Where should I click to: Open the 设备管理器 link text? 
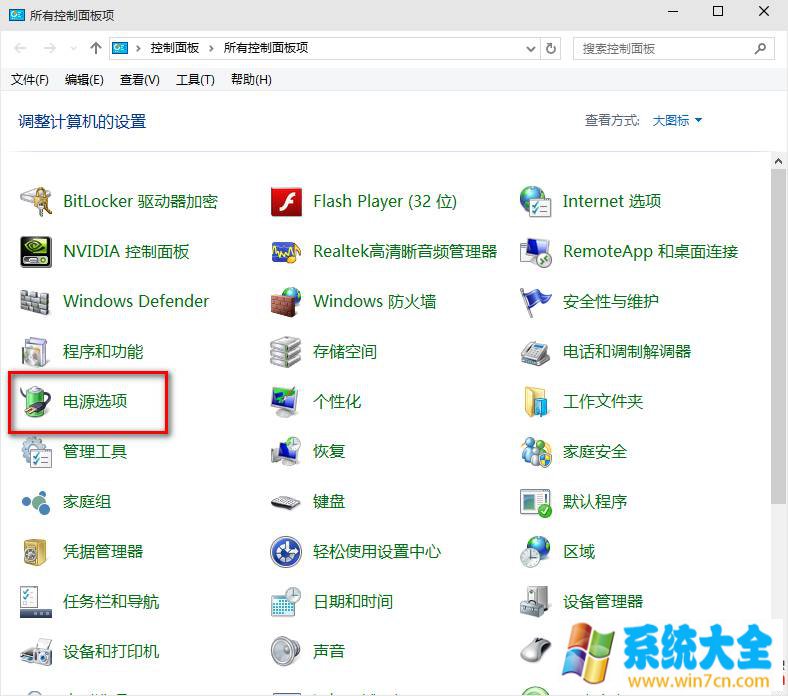[603, 602]
